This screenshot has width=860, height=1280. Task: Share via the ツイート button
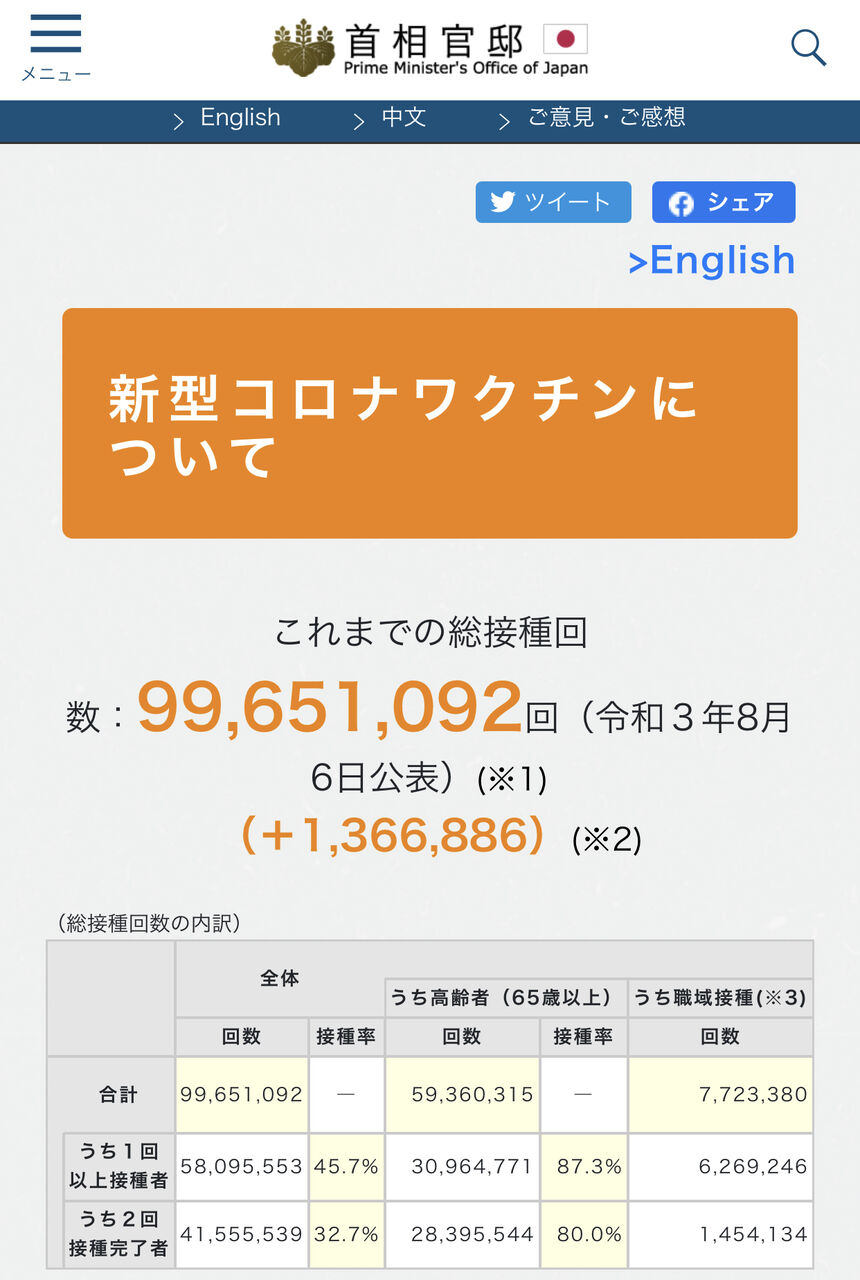pyautogui.click(x=553, y=202)
